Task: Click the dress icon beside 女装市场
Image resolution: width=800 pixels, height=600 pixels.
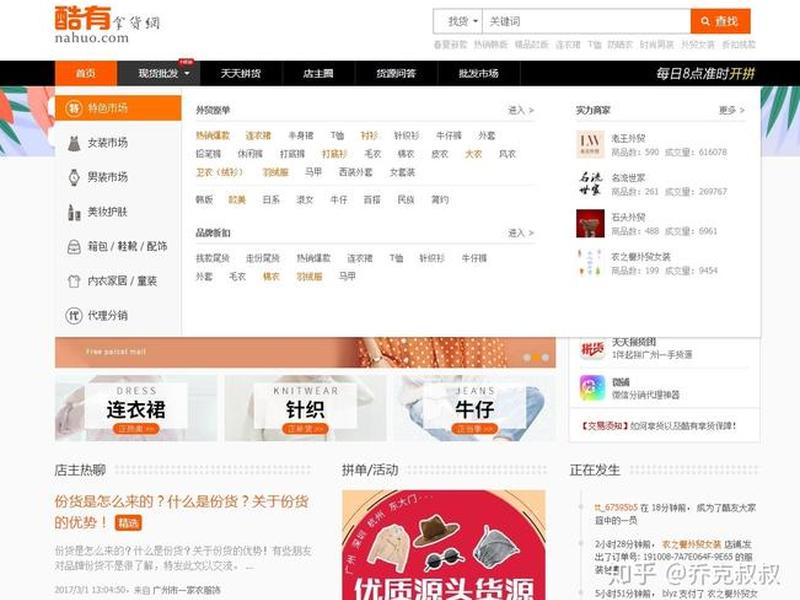Action: [x=74, y=143]
